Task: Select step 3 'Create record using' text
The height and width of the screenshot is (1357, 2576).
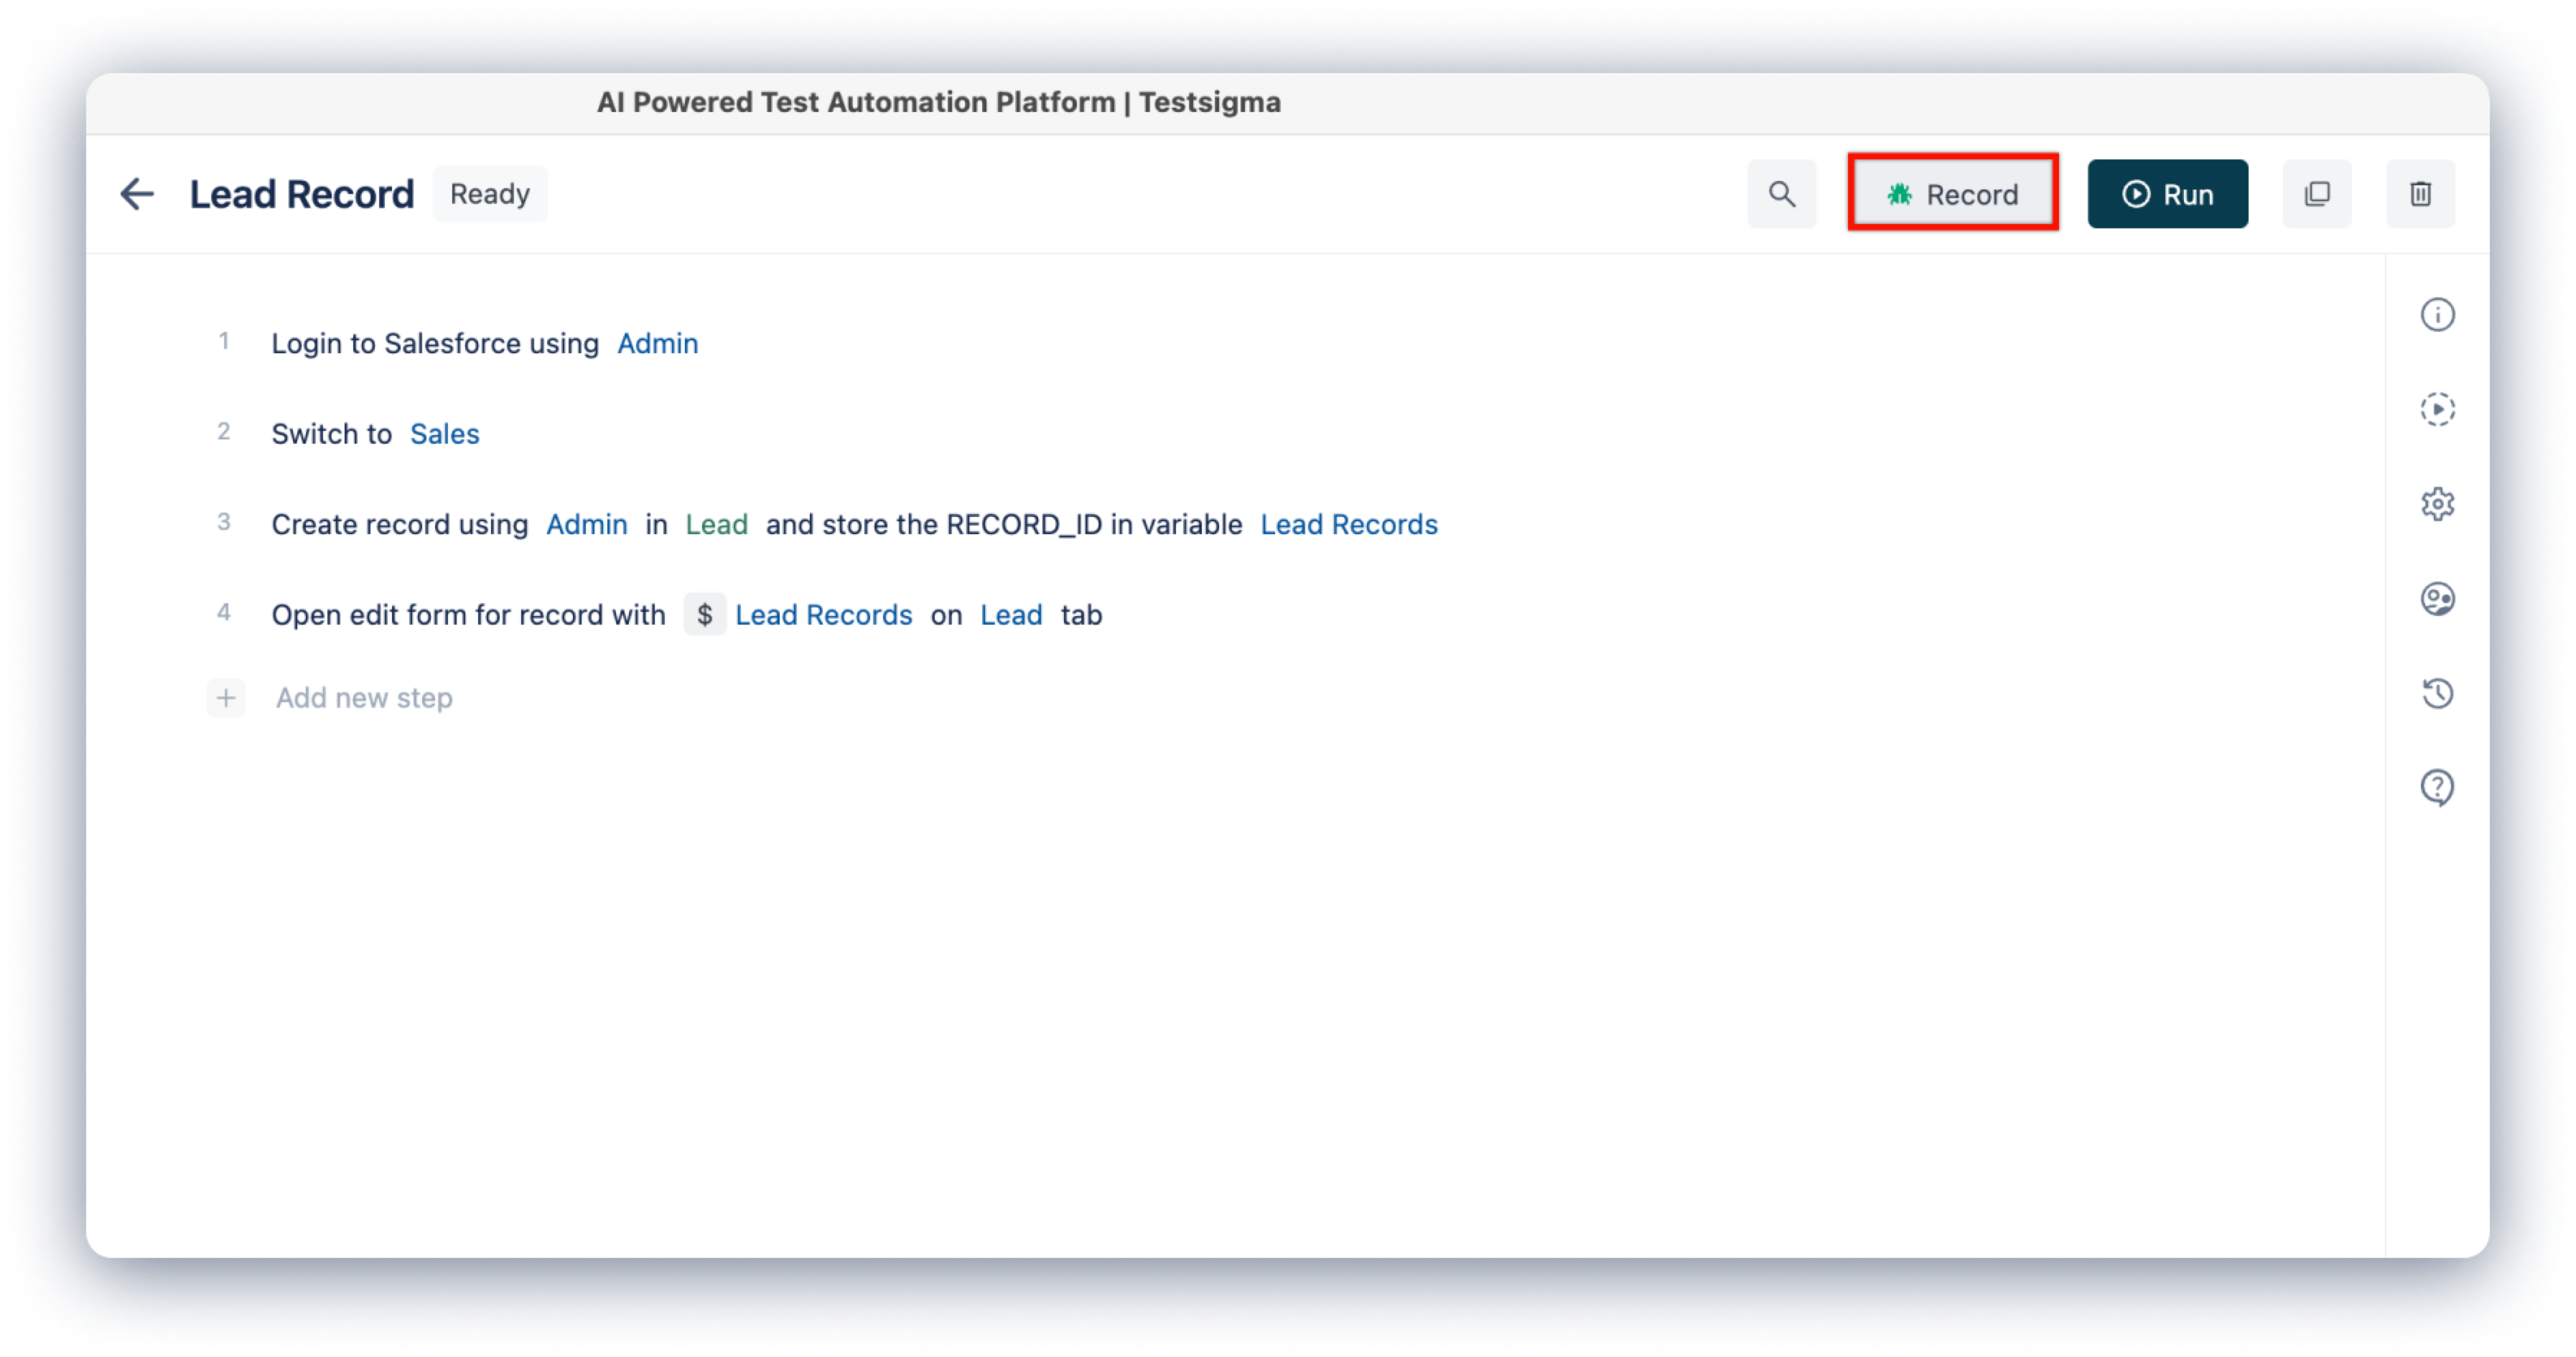Action: tap(399, 525)
